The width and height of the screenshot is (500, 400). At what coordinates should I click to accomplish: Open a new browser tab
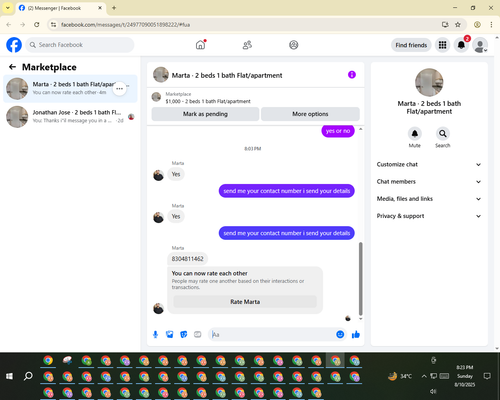click(x=114, y=8)
